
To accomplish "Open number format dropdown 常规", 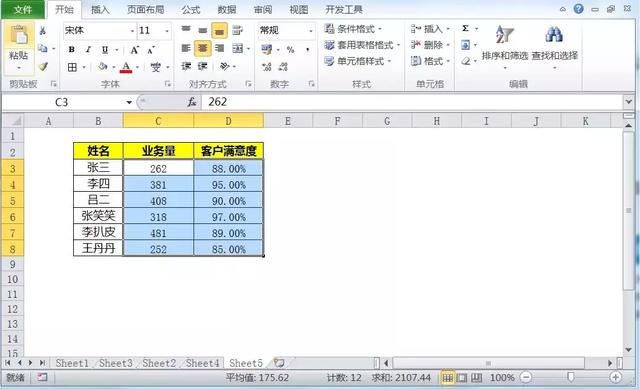I will tap(311, 31).
